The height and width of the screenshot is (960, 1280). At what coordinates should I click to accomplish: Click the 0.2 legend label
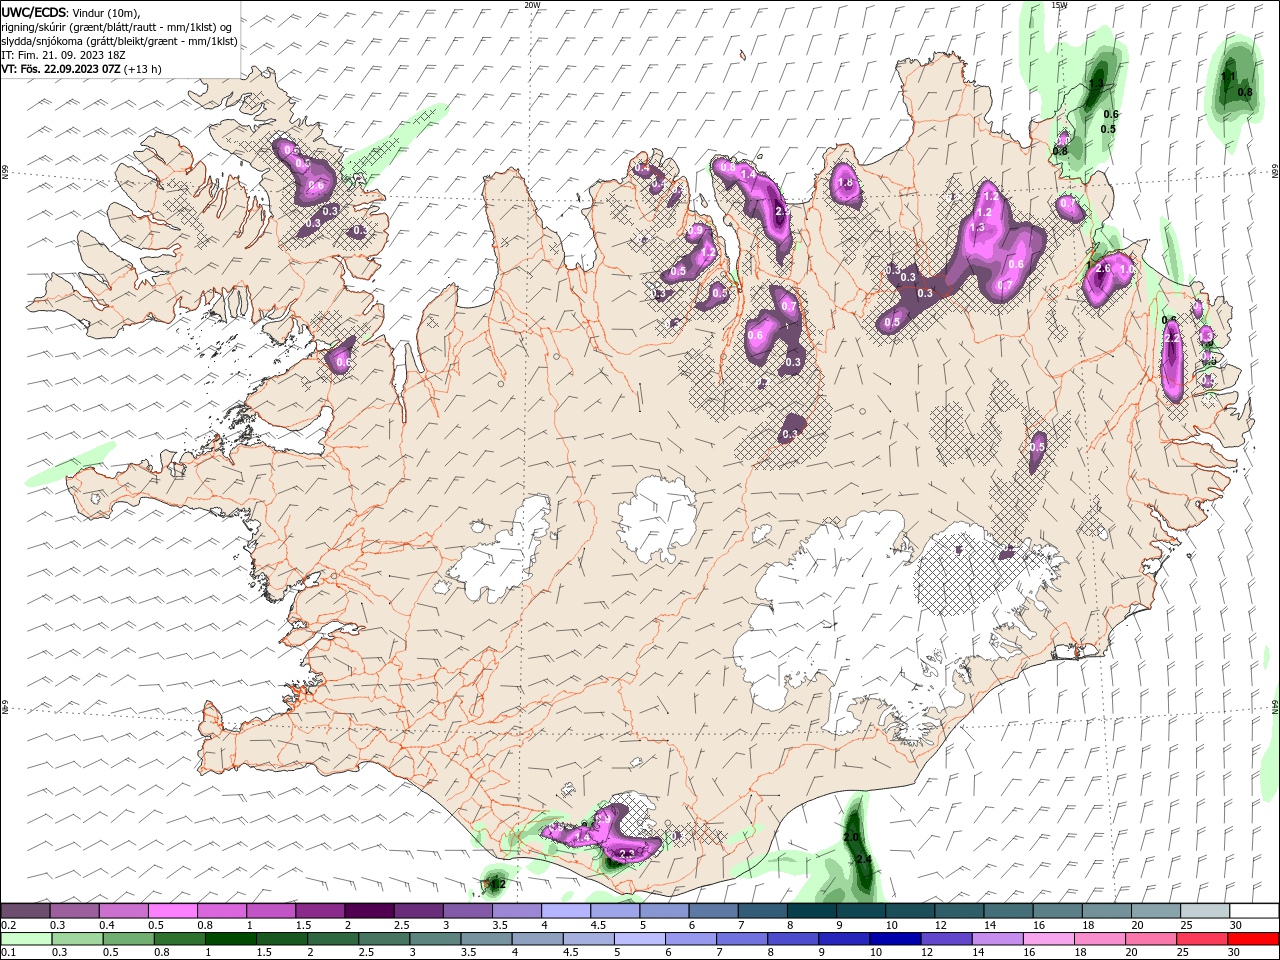tap(8, 925)
